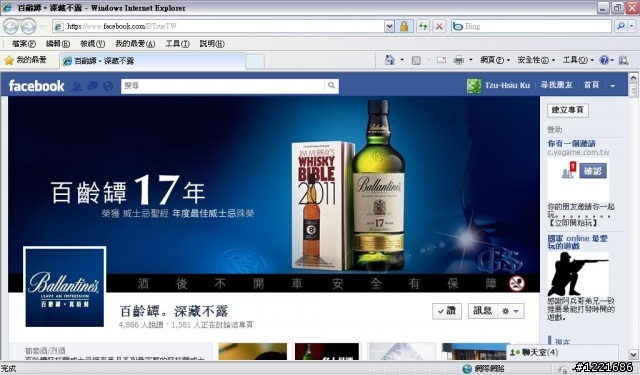Open the 編輯(E) menu
This screenshot has height=375, width=640.
[58, 44]
